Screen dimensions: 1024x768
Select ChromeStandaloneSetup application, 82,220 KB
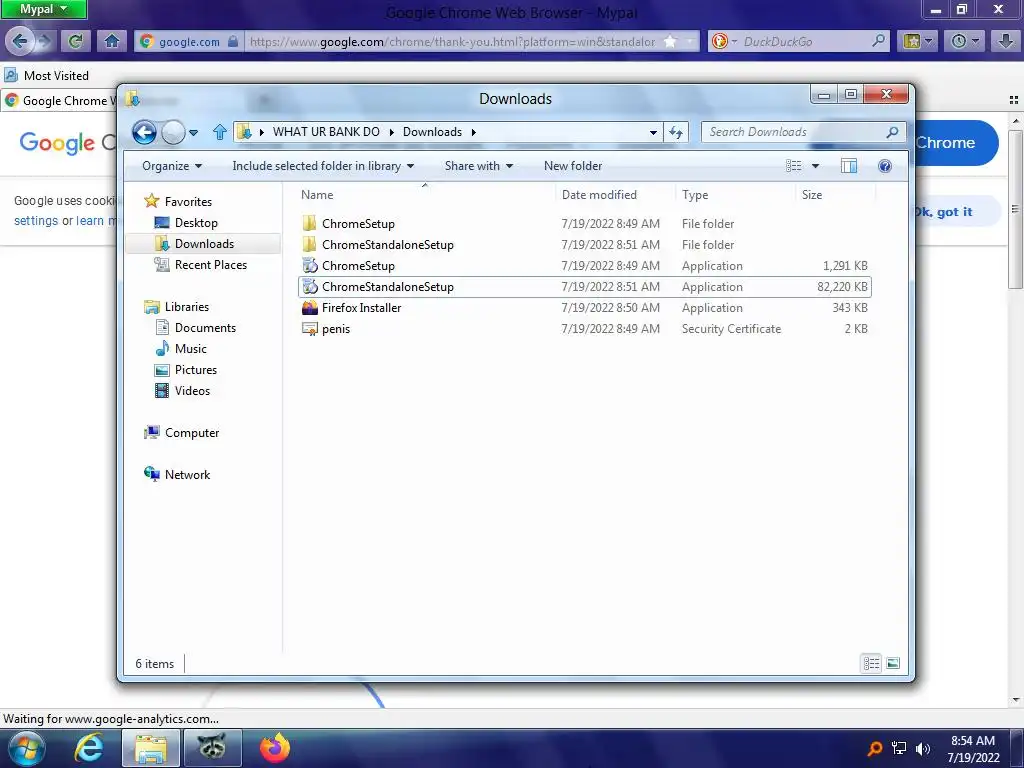584,287
